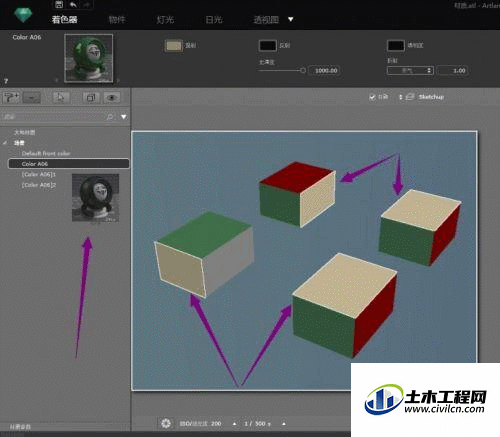Open render settings with the gear icon

166,423
